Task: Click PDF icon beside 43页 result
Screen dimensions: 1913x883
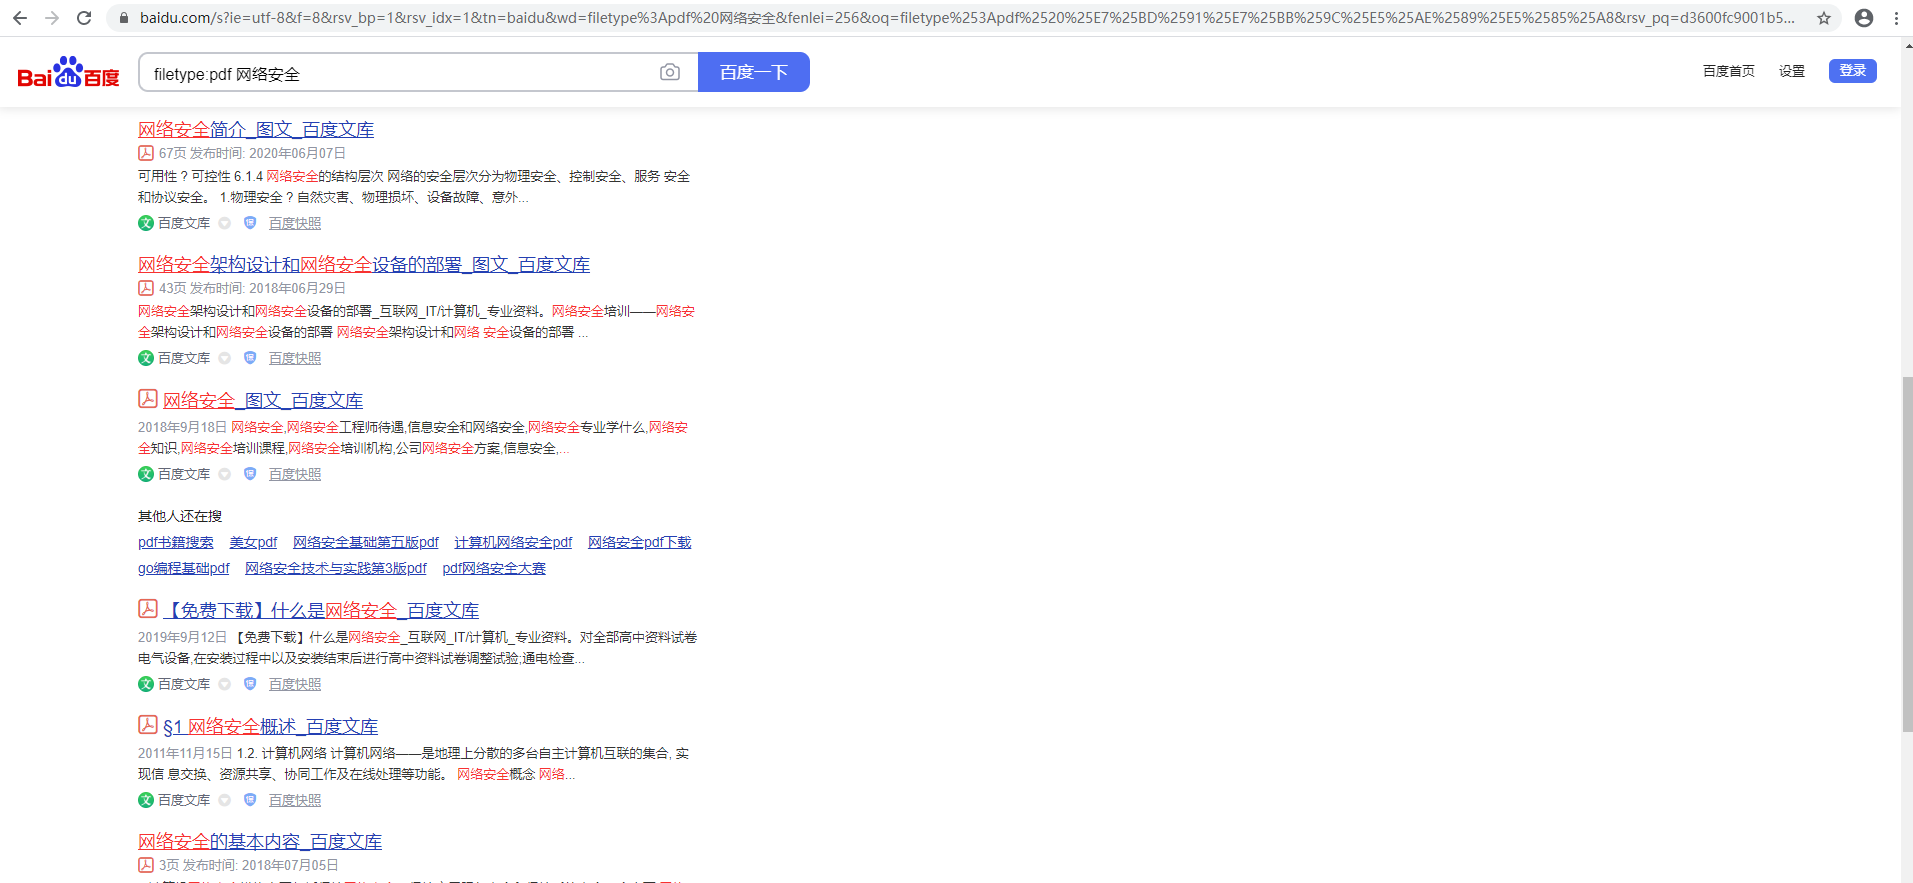Action: click(146, 288)
